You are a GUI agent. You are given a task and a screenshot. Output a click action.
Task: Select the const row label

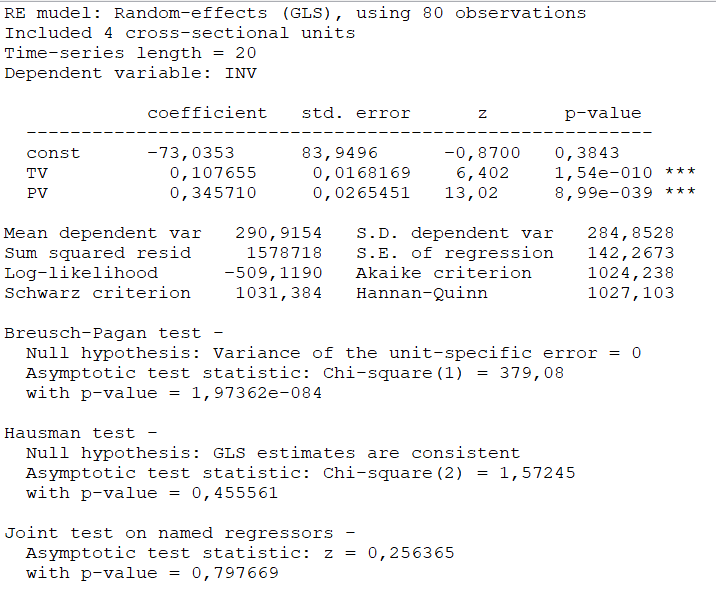[x=53, y=153]
